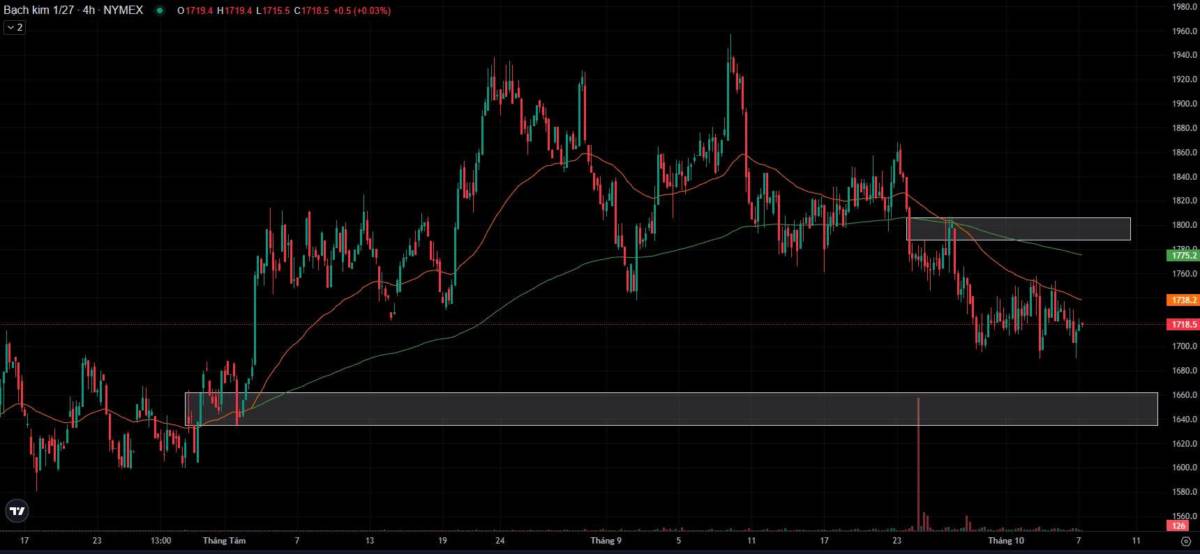
Task: Open the TradingView logo at chart corner
Action: (x=16, y=510)
